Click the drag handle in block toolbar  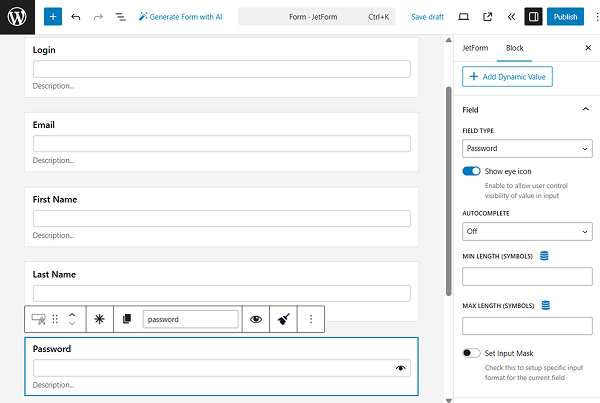pos(56,319)
